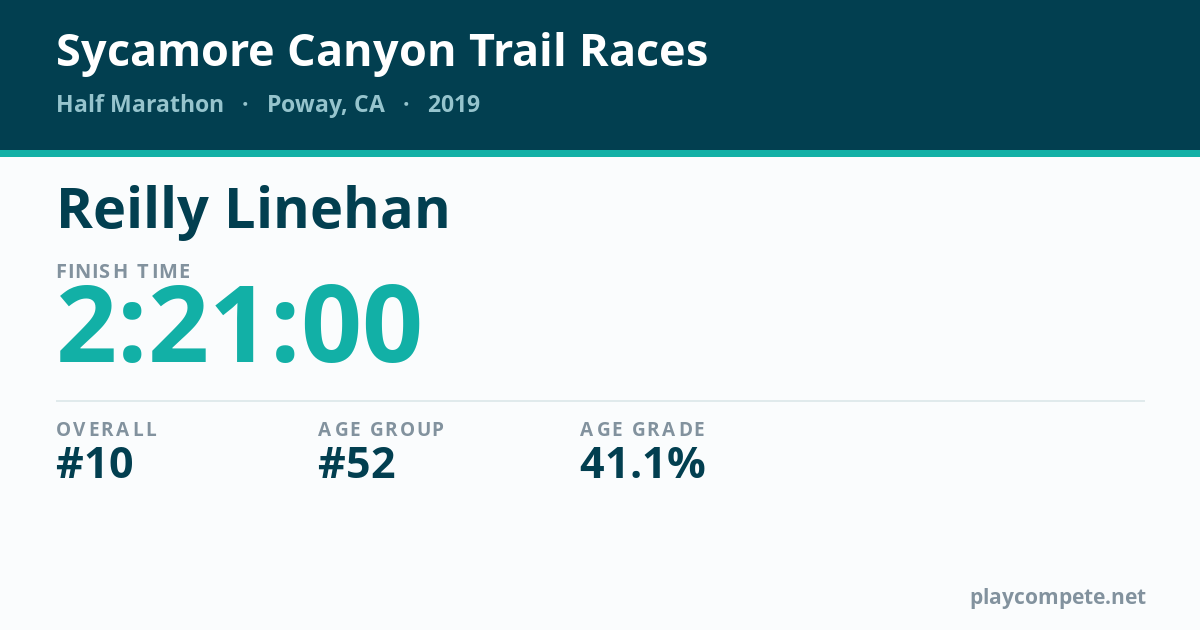Viewport: 1200px width, 630px height.
Task: Select the #10 overall rank
Action: (95, 464)
